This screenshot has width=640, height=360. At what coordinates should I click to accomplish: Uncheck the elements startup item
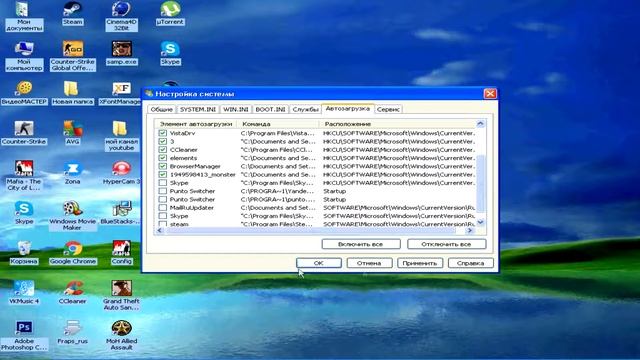click(162, 158)
